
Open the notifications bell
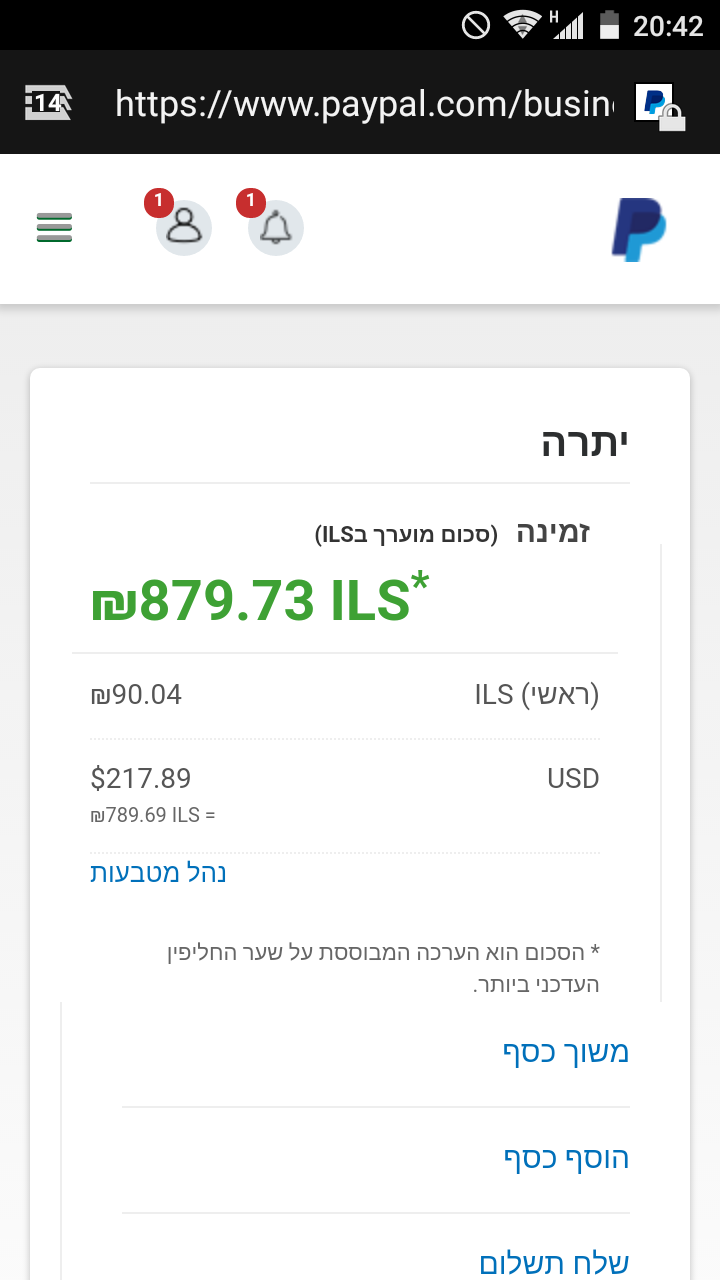click(x=275, y=228)
